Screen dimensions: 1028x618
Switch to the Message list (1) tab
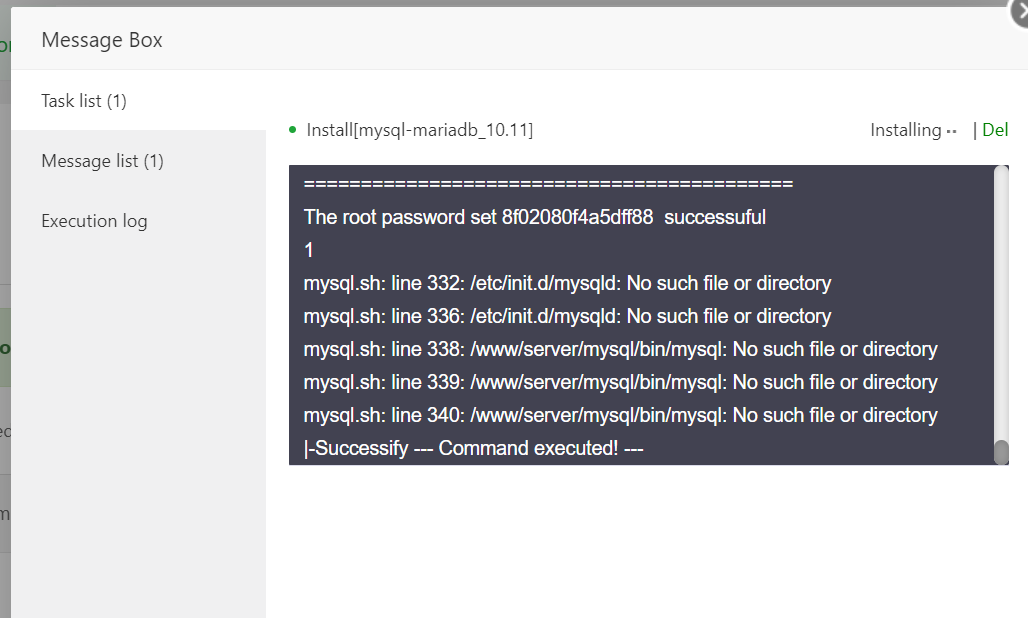[x=102, y=161]
